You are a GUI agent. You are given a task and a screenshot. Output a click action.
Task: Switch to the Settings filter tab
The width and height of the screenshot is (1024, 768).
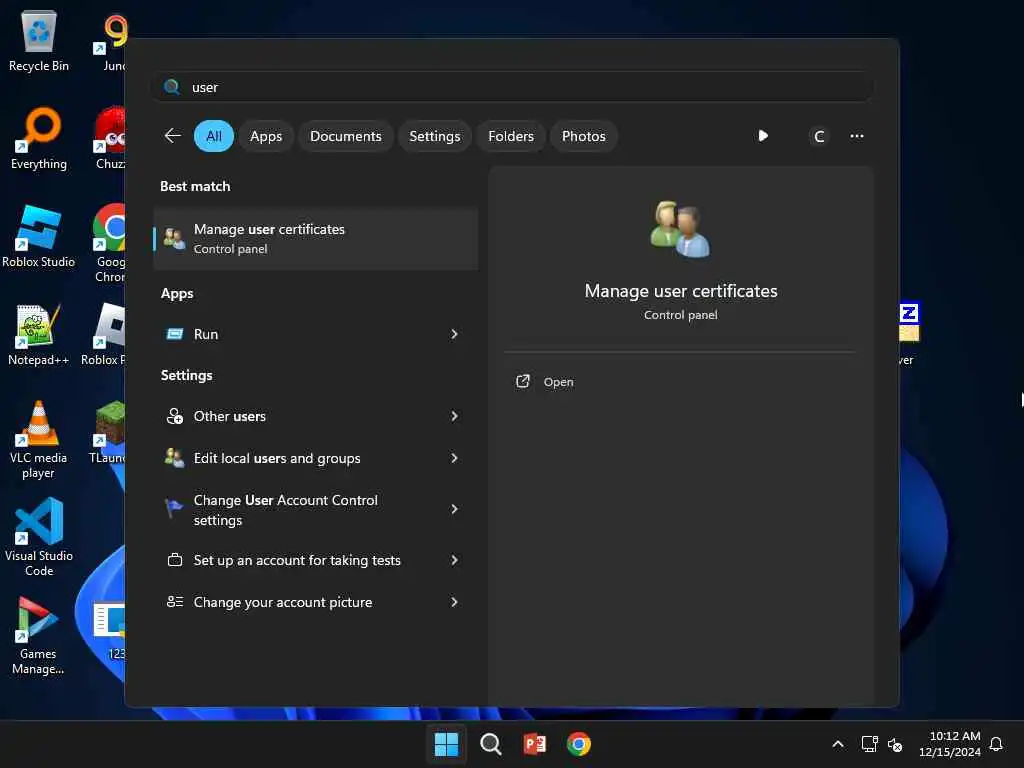[x=435, y=136]
